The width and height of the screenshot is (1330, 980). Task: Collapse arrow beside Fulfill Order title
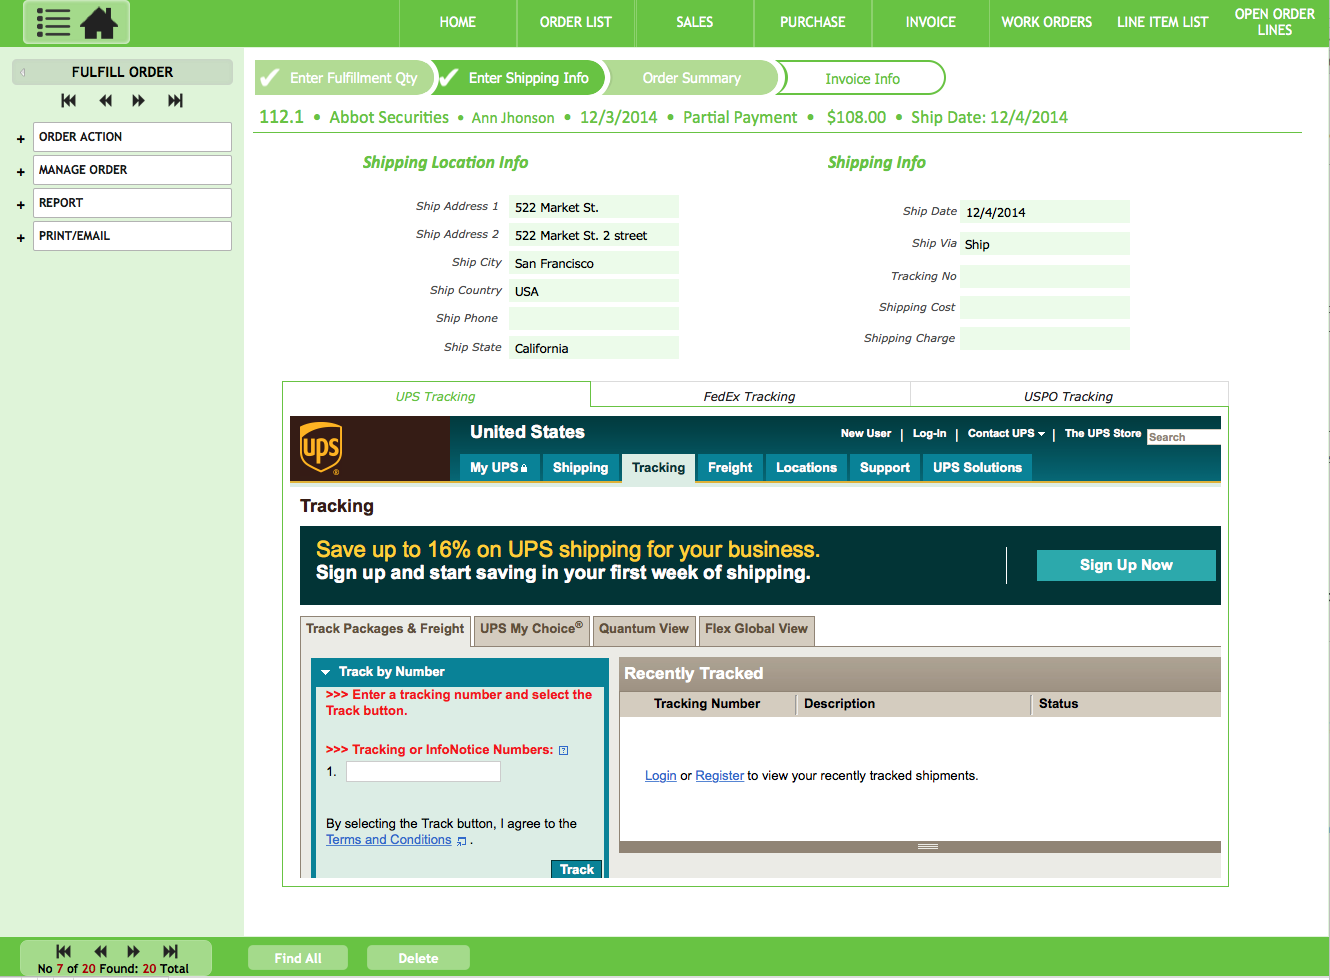[22, 72]
